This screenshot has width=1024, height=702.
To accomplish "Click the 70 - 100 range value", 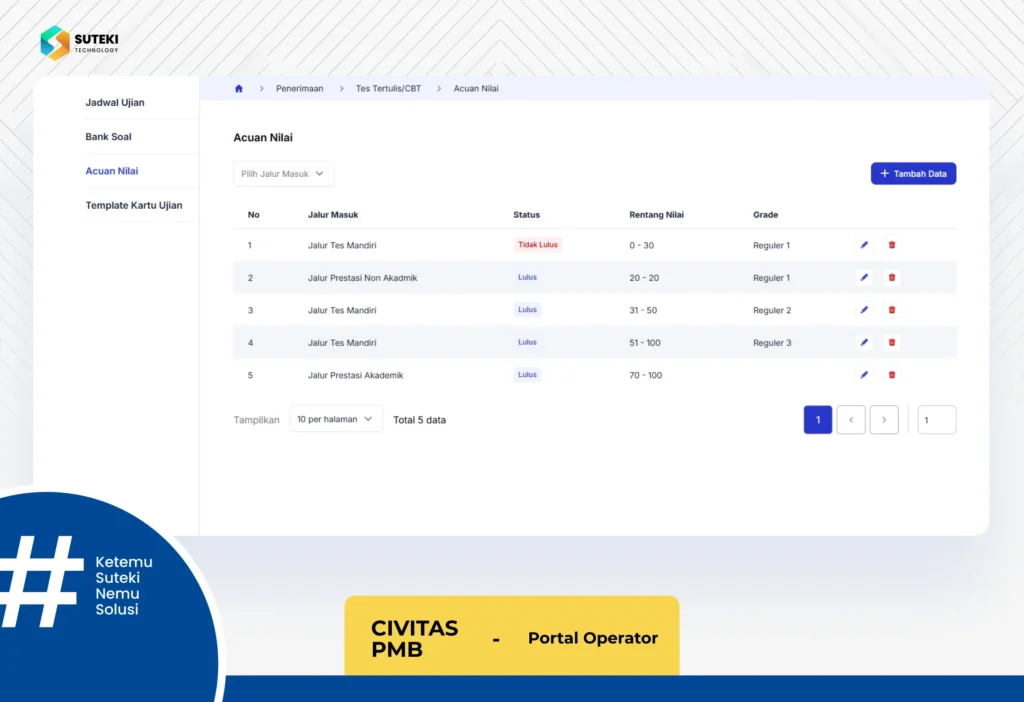I will coord(645,375).
